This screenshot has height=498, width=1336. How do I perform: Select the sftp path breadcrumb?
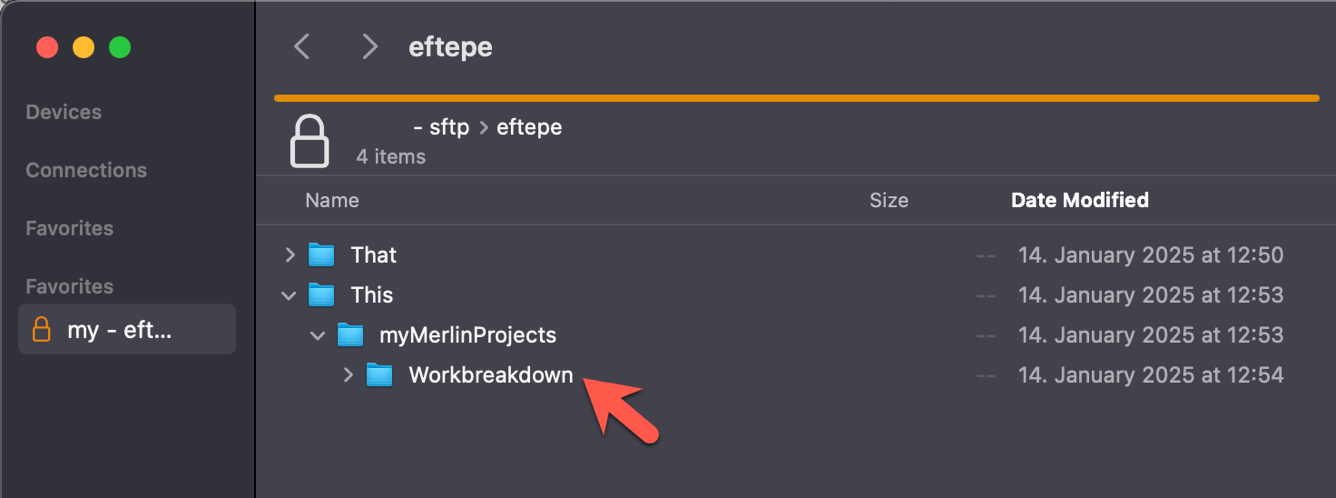[448, 127]
